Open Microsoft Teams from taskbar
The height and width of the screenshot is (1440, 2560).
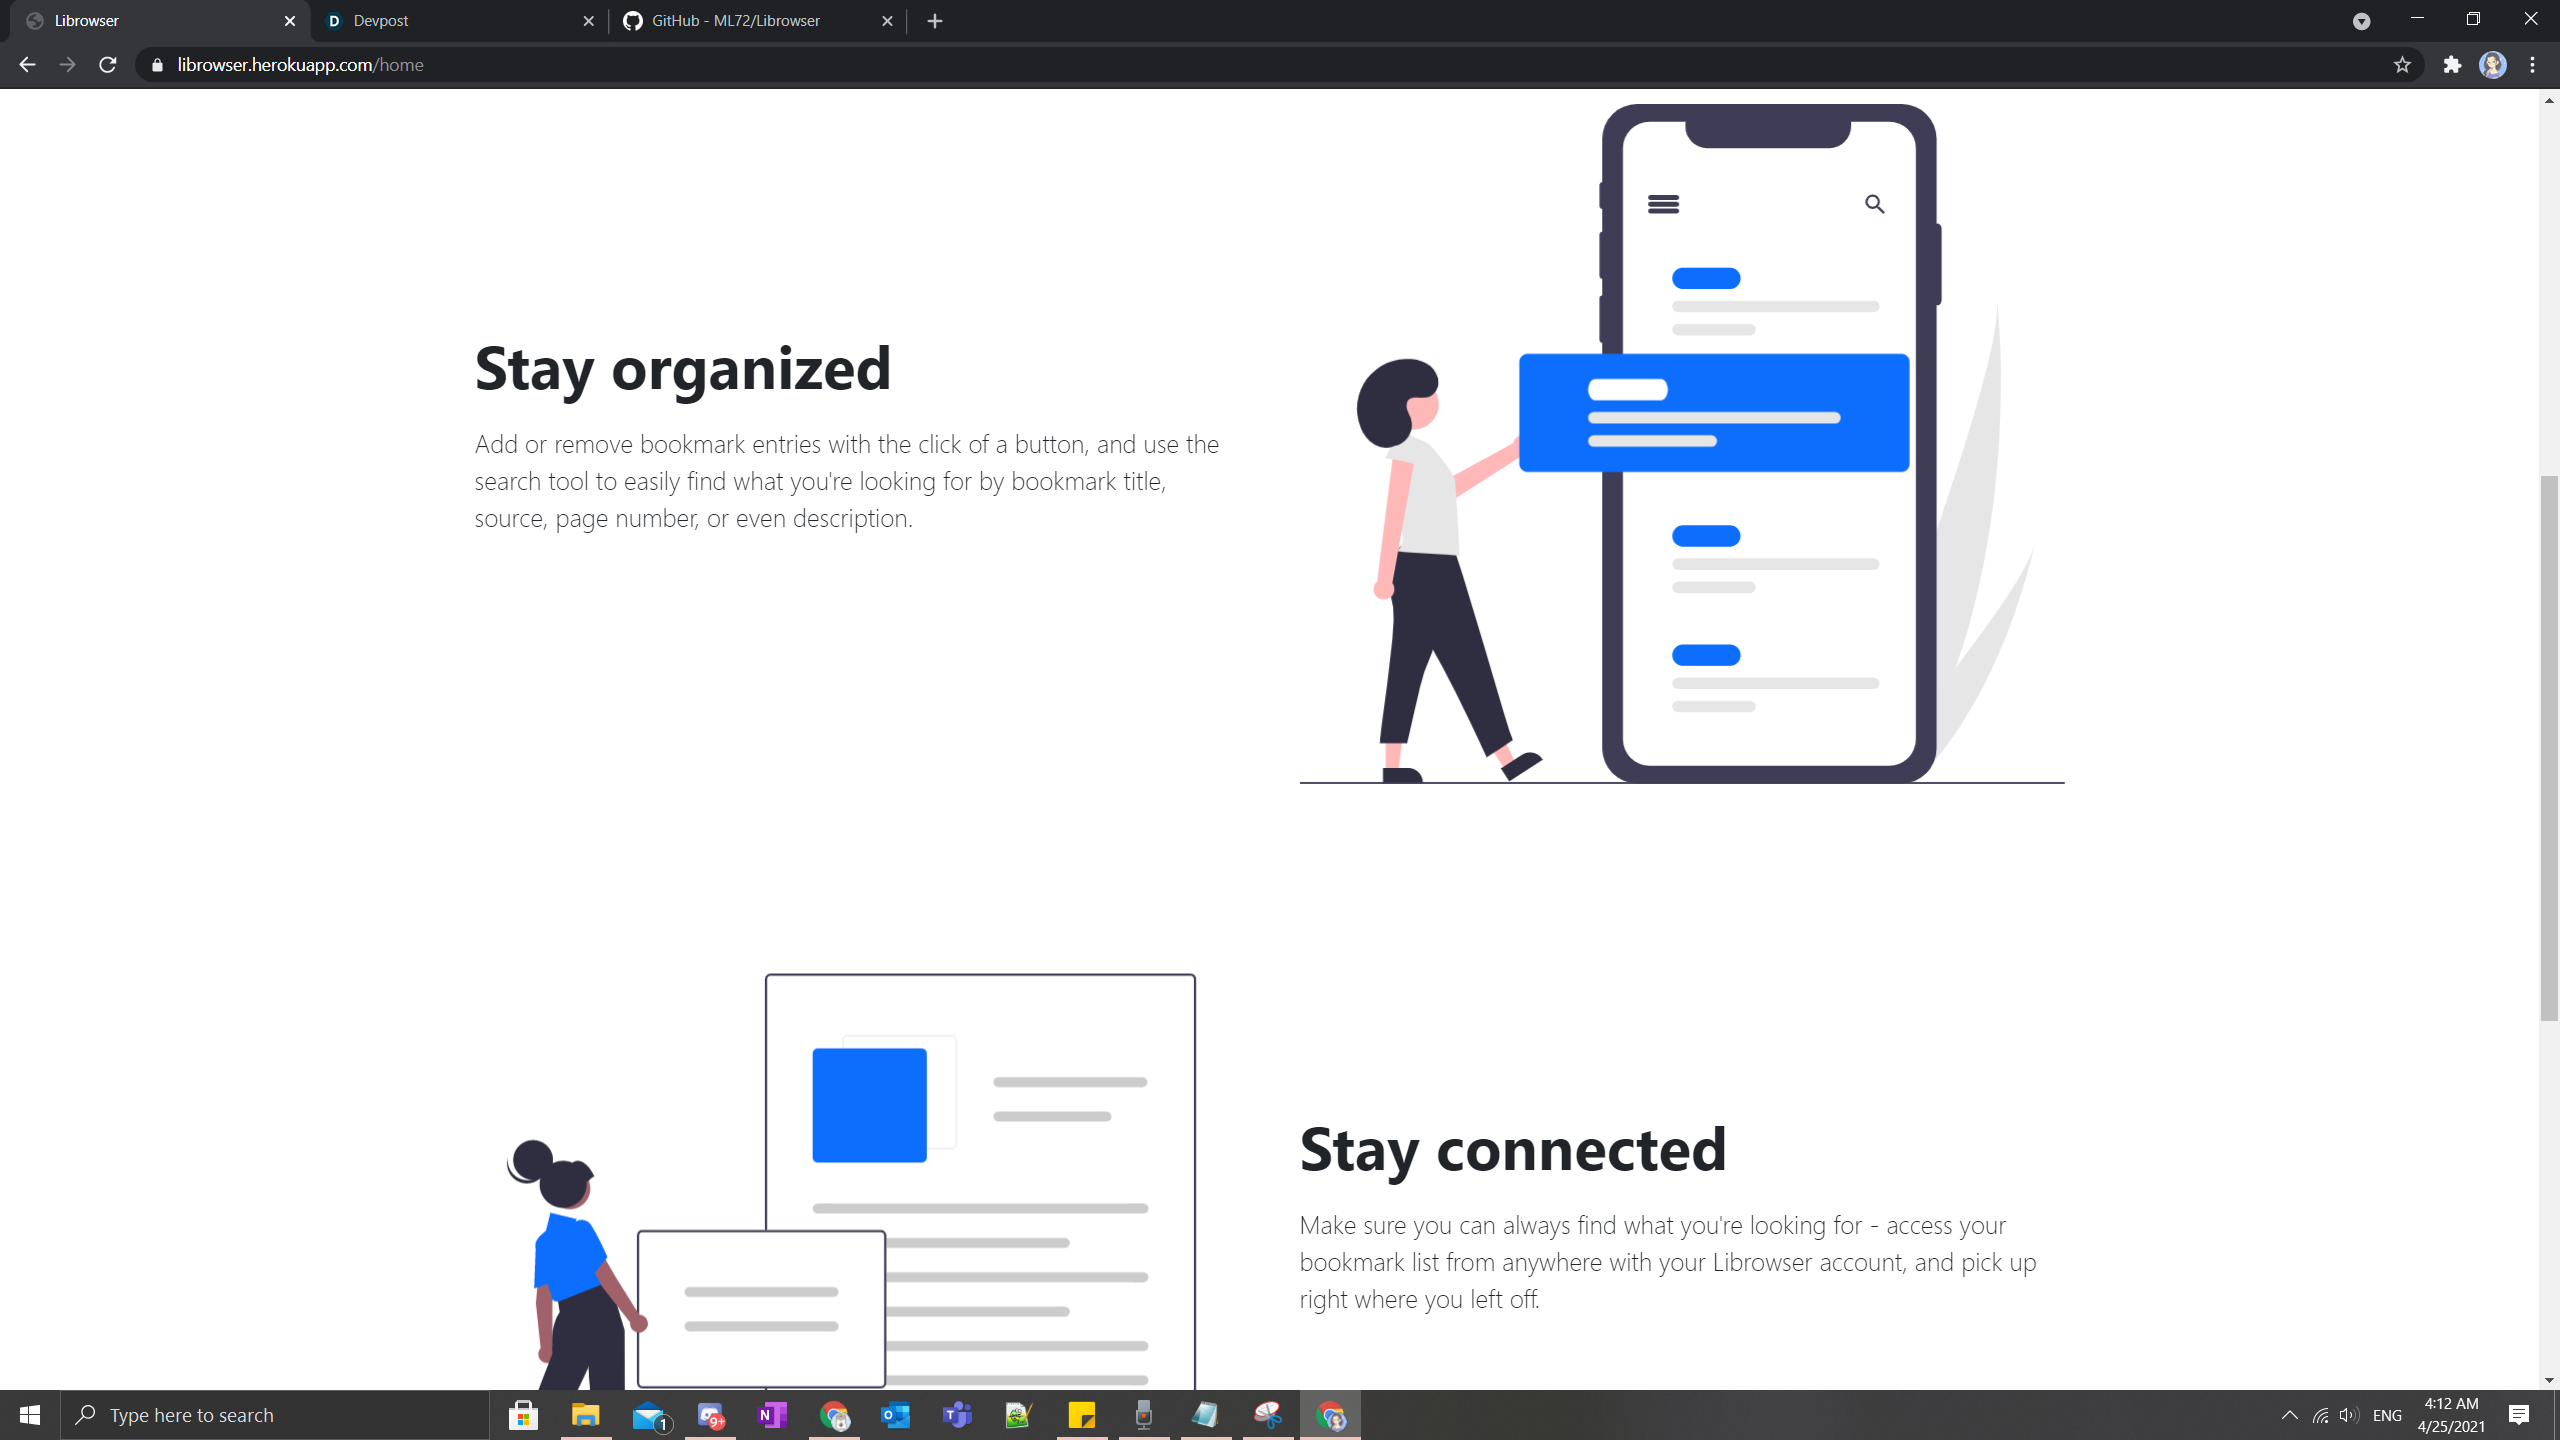pyautogui.click(x=957, y=1415)
